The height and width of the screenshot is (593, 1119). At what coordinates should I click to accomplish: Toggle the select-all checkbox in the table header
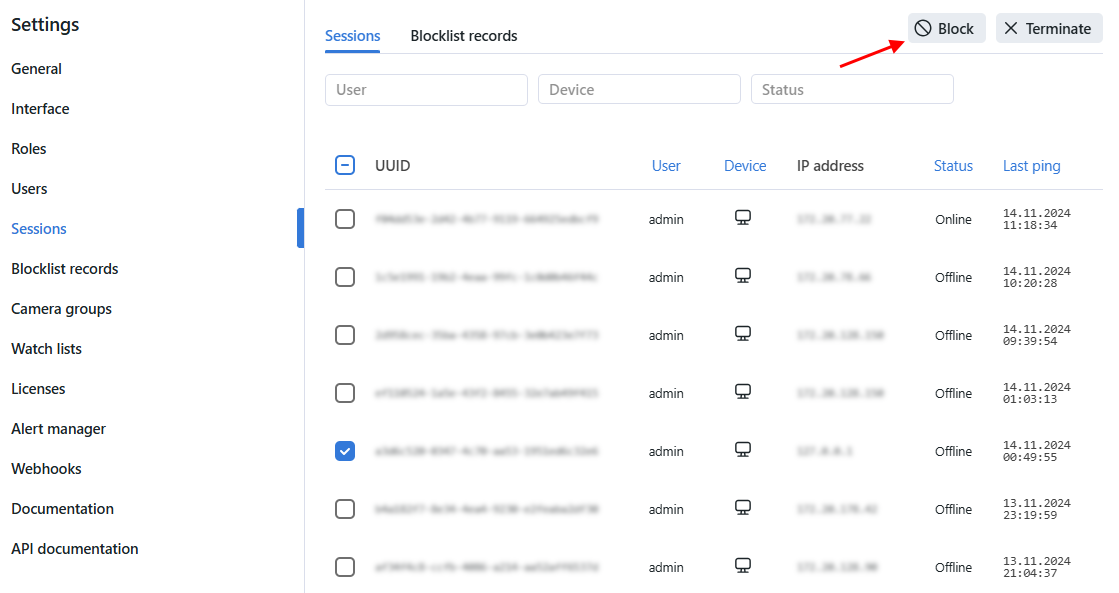345,166
